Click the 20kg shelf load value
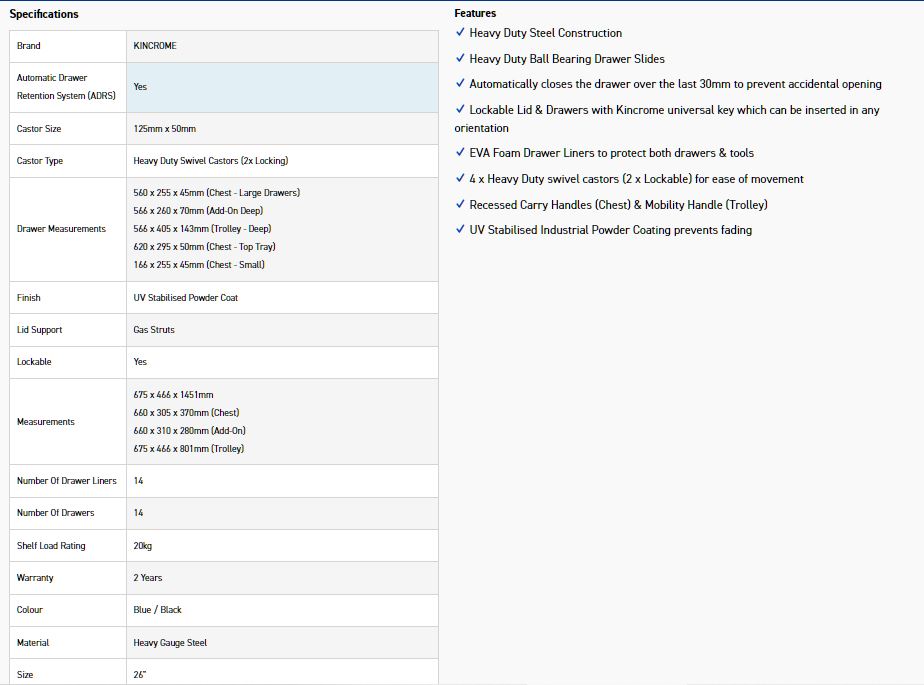 143,546
